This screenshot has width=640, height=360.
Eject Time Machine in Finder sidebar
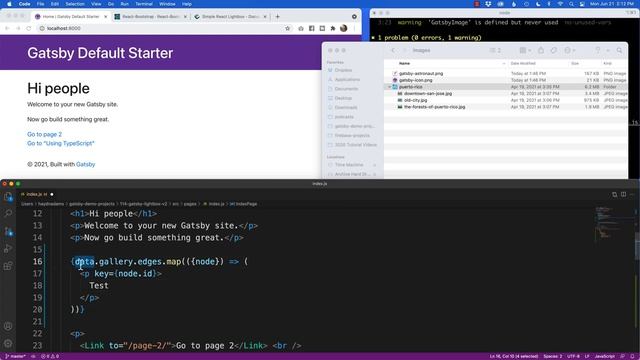coord(374,165)
